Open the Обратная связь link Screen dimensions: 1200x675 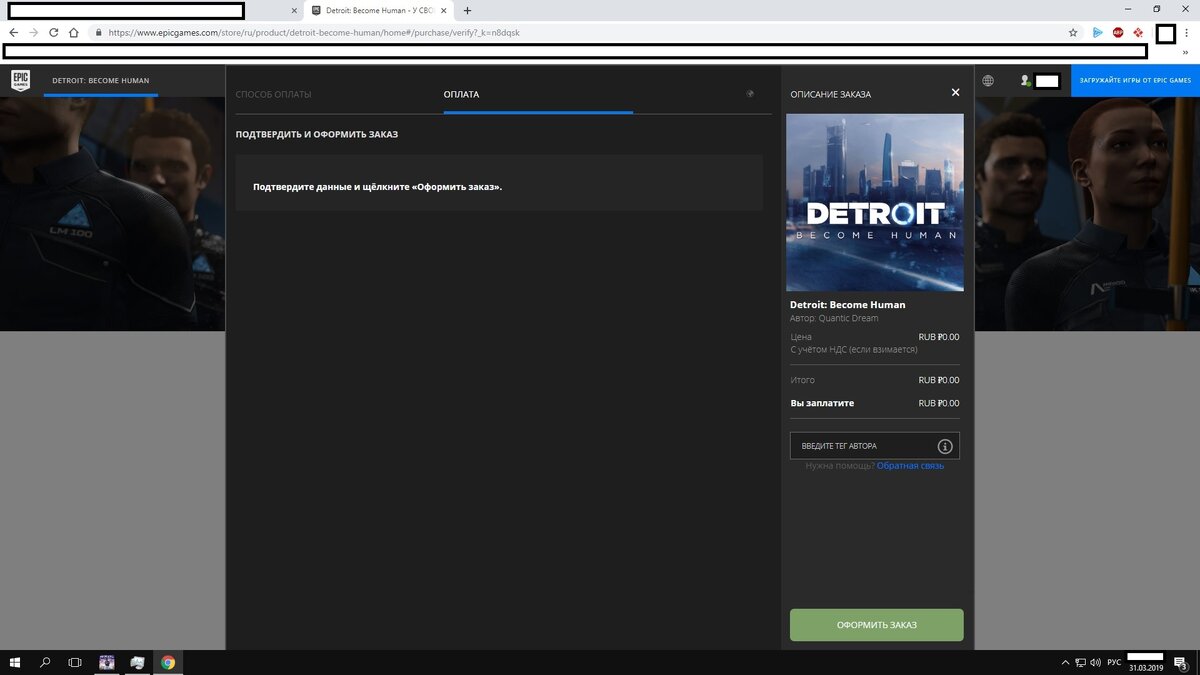tap(910, 466)
